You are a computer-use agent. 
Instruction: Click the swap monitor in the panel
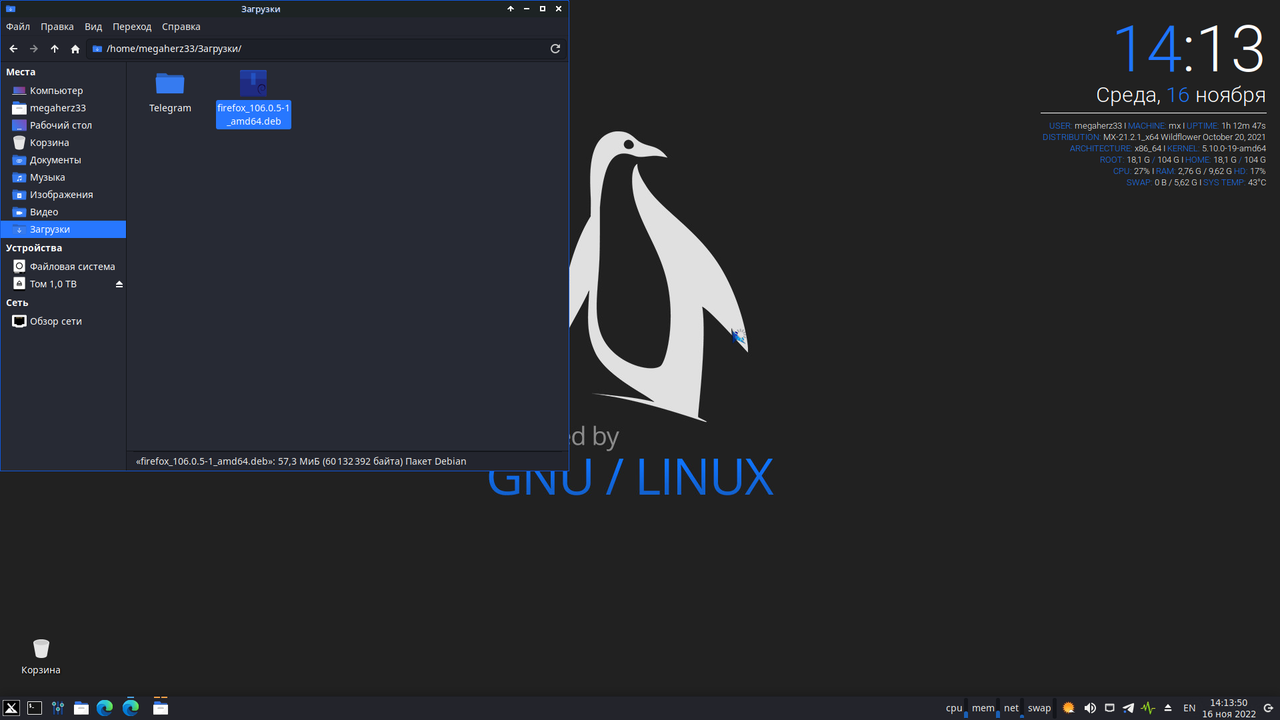(1041, 708)
